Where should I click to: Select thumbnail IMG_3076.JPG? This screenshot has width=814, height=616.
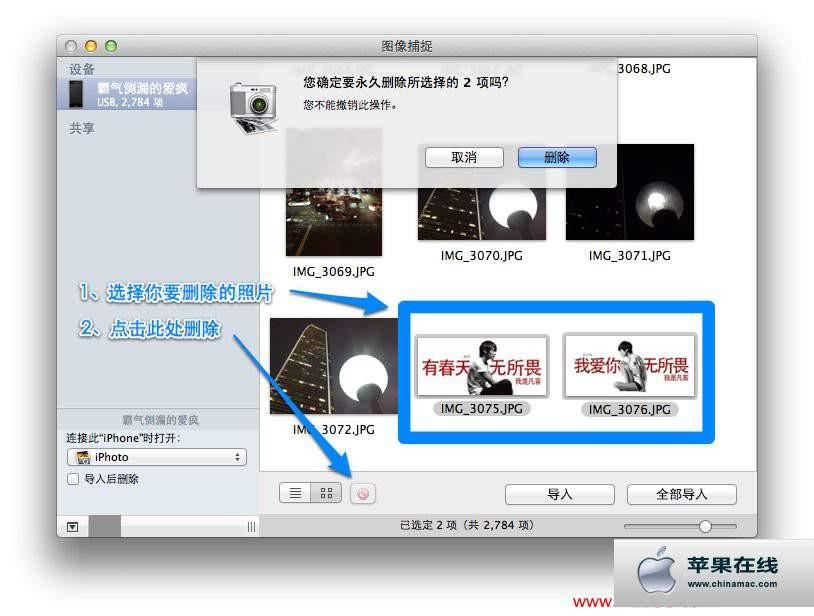(x=630, y=365)
